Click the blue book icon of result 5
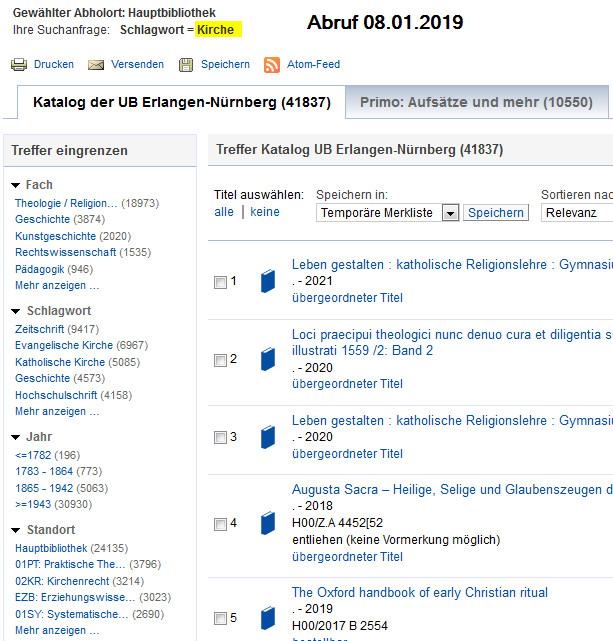Screen dimensions: 613x641 tap(268, 618)
